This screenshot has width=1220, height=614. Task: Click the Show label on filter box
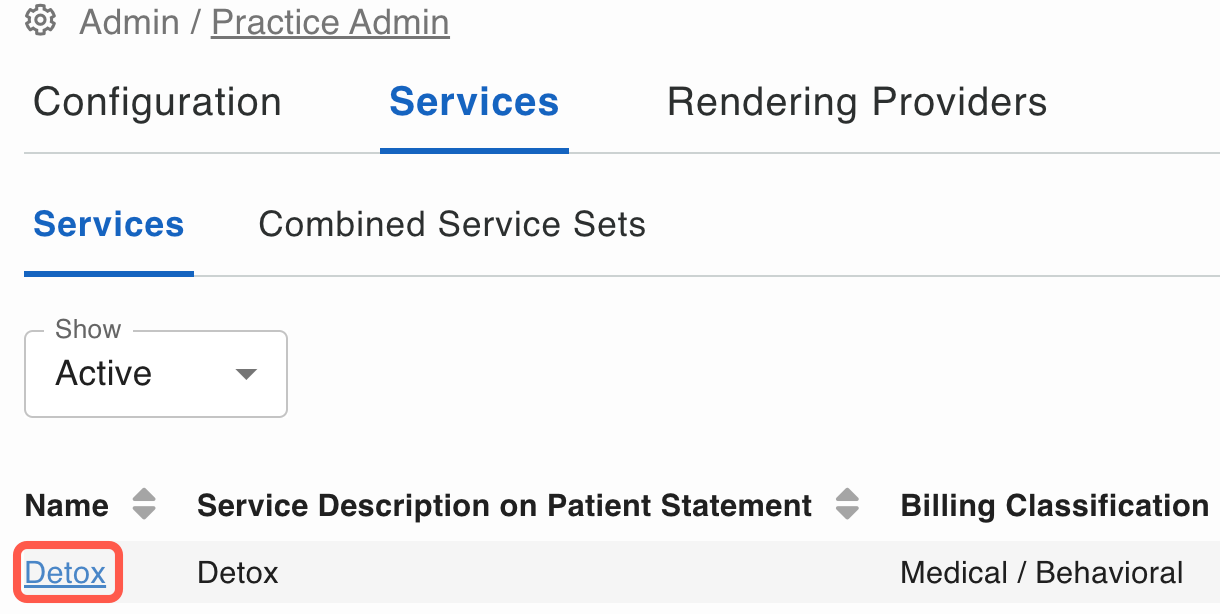point(88,329)
